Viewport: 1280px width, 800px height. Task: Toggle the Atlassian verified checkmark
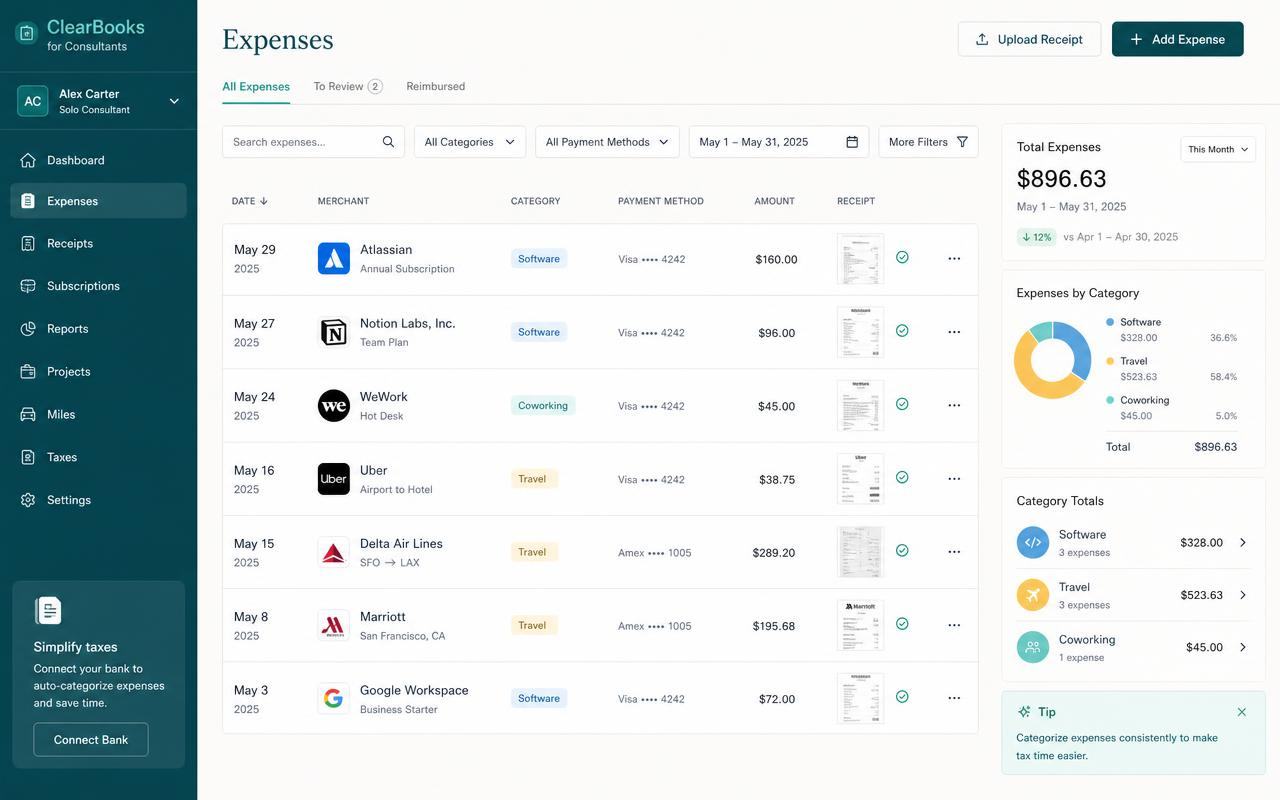(x=902, y=257)
